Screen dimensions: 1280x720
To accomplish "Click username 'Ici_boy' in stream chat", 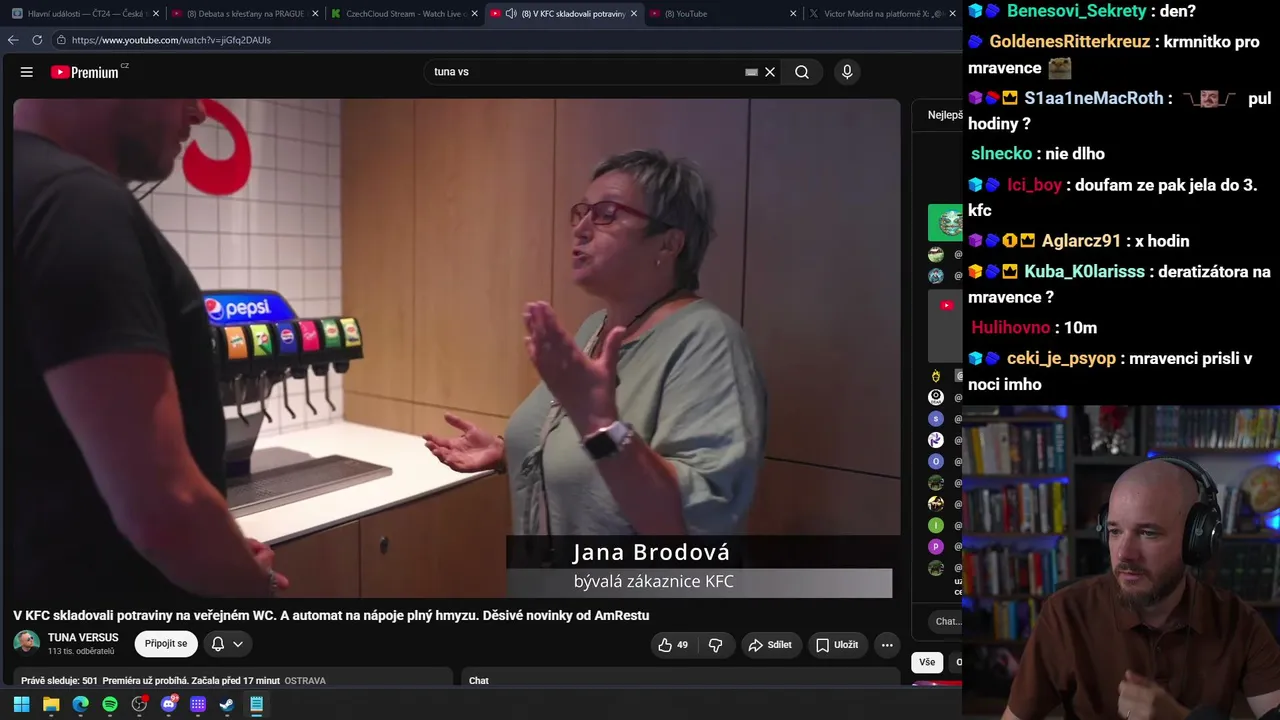I will (1034, 185).
